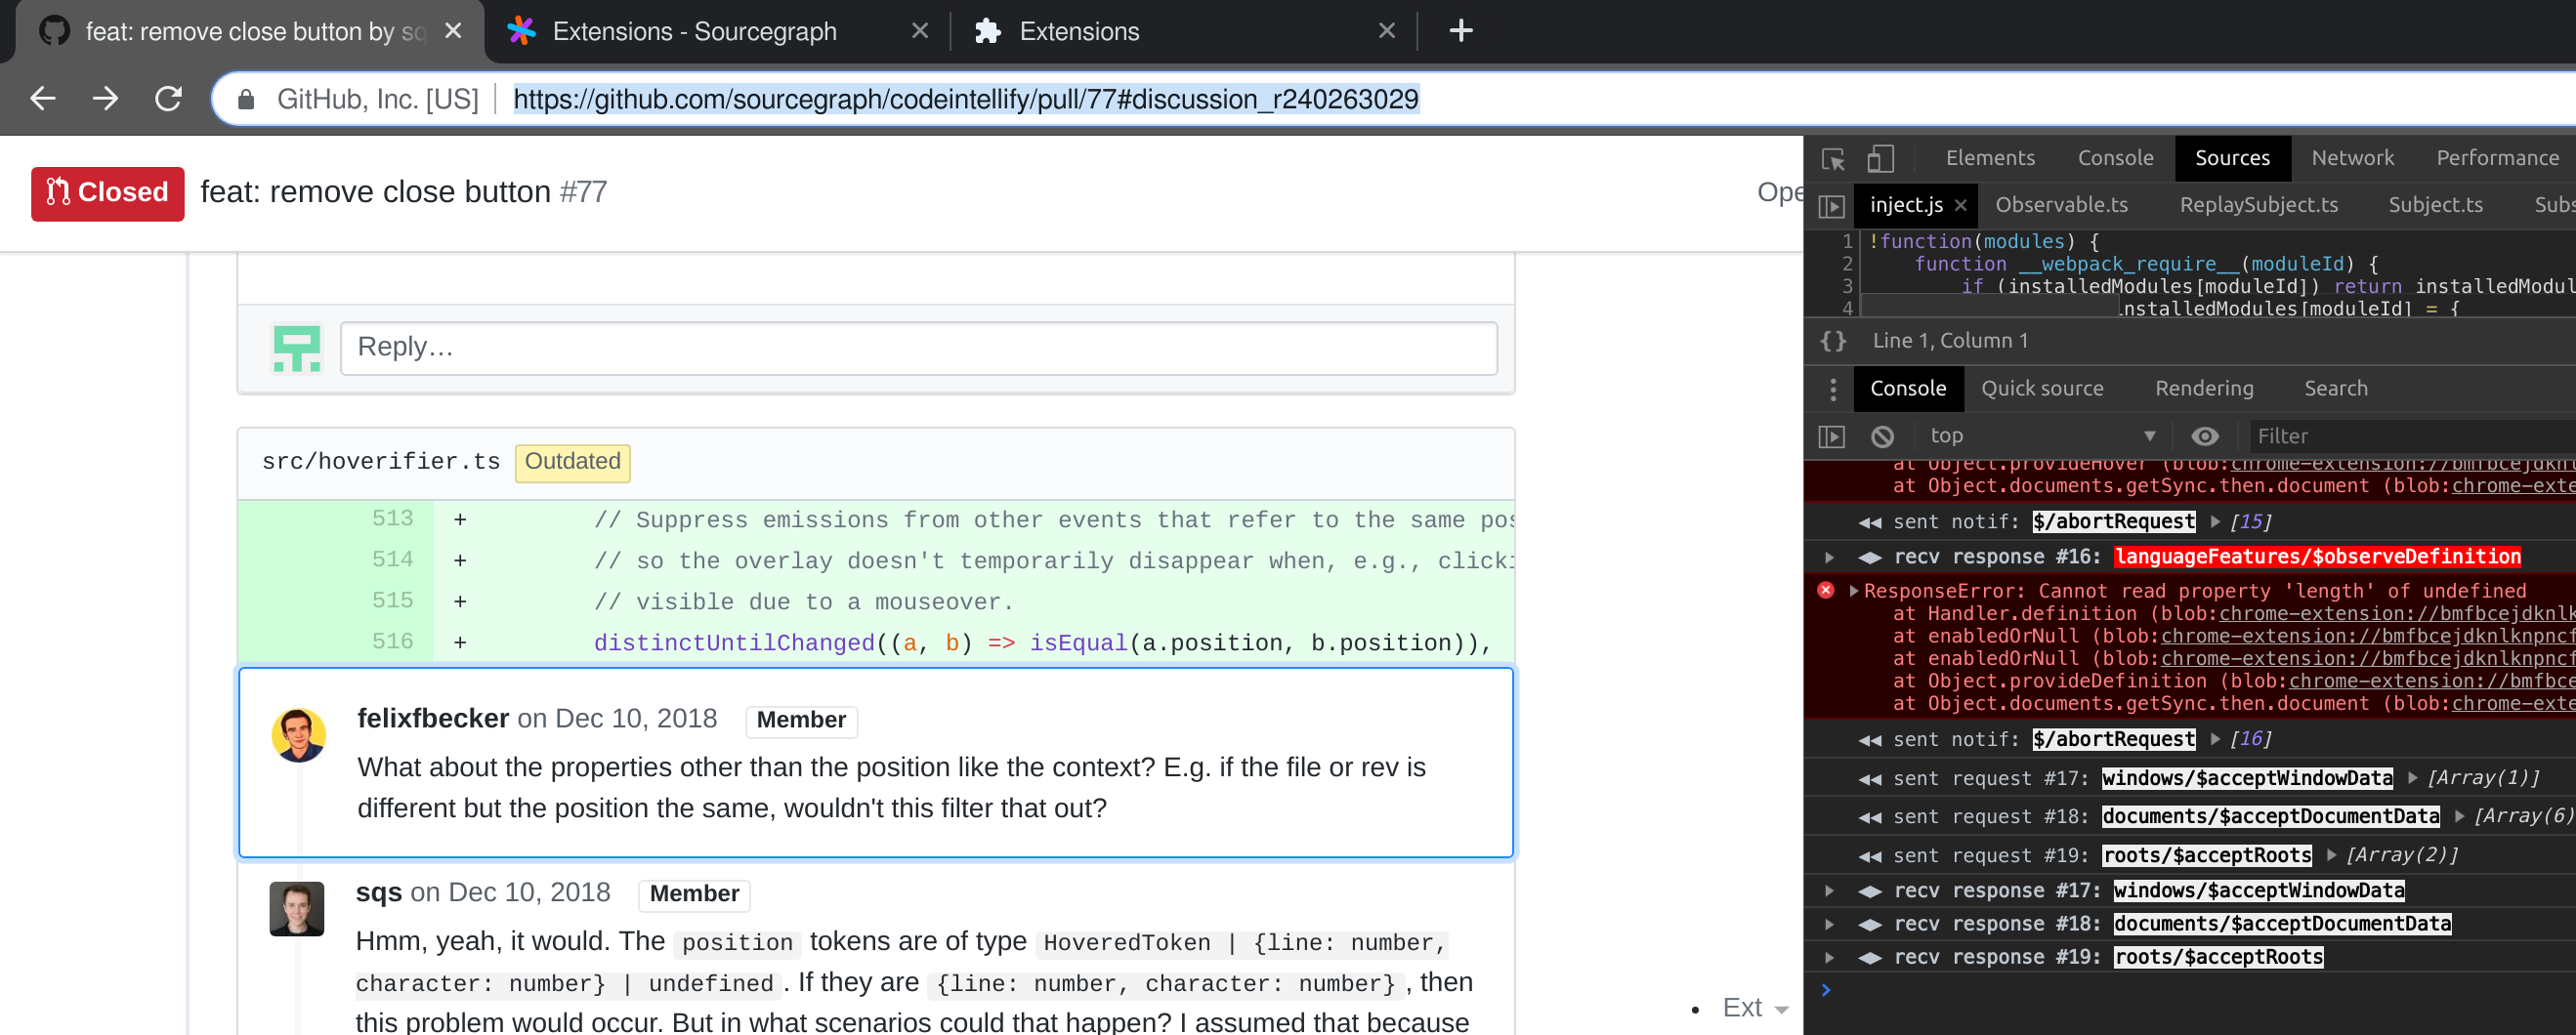This screenshot has width=2576, height=1035.
Task: Expand recv response #16 log entry
Action: 1829,557
